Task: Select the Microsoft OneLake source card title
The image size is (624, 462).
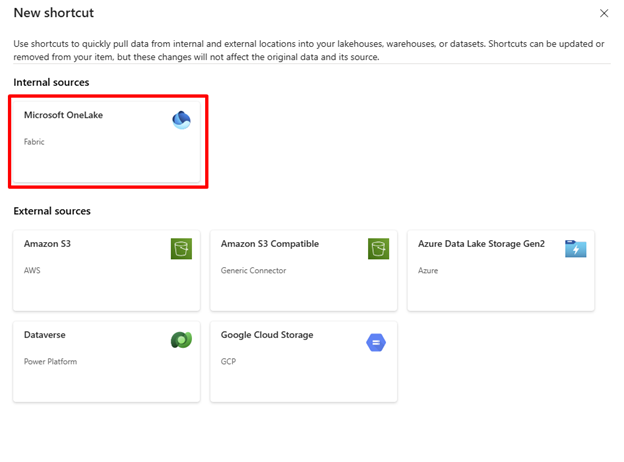Action: 63,115
